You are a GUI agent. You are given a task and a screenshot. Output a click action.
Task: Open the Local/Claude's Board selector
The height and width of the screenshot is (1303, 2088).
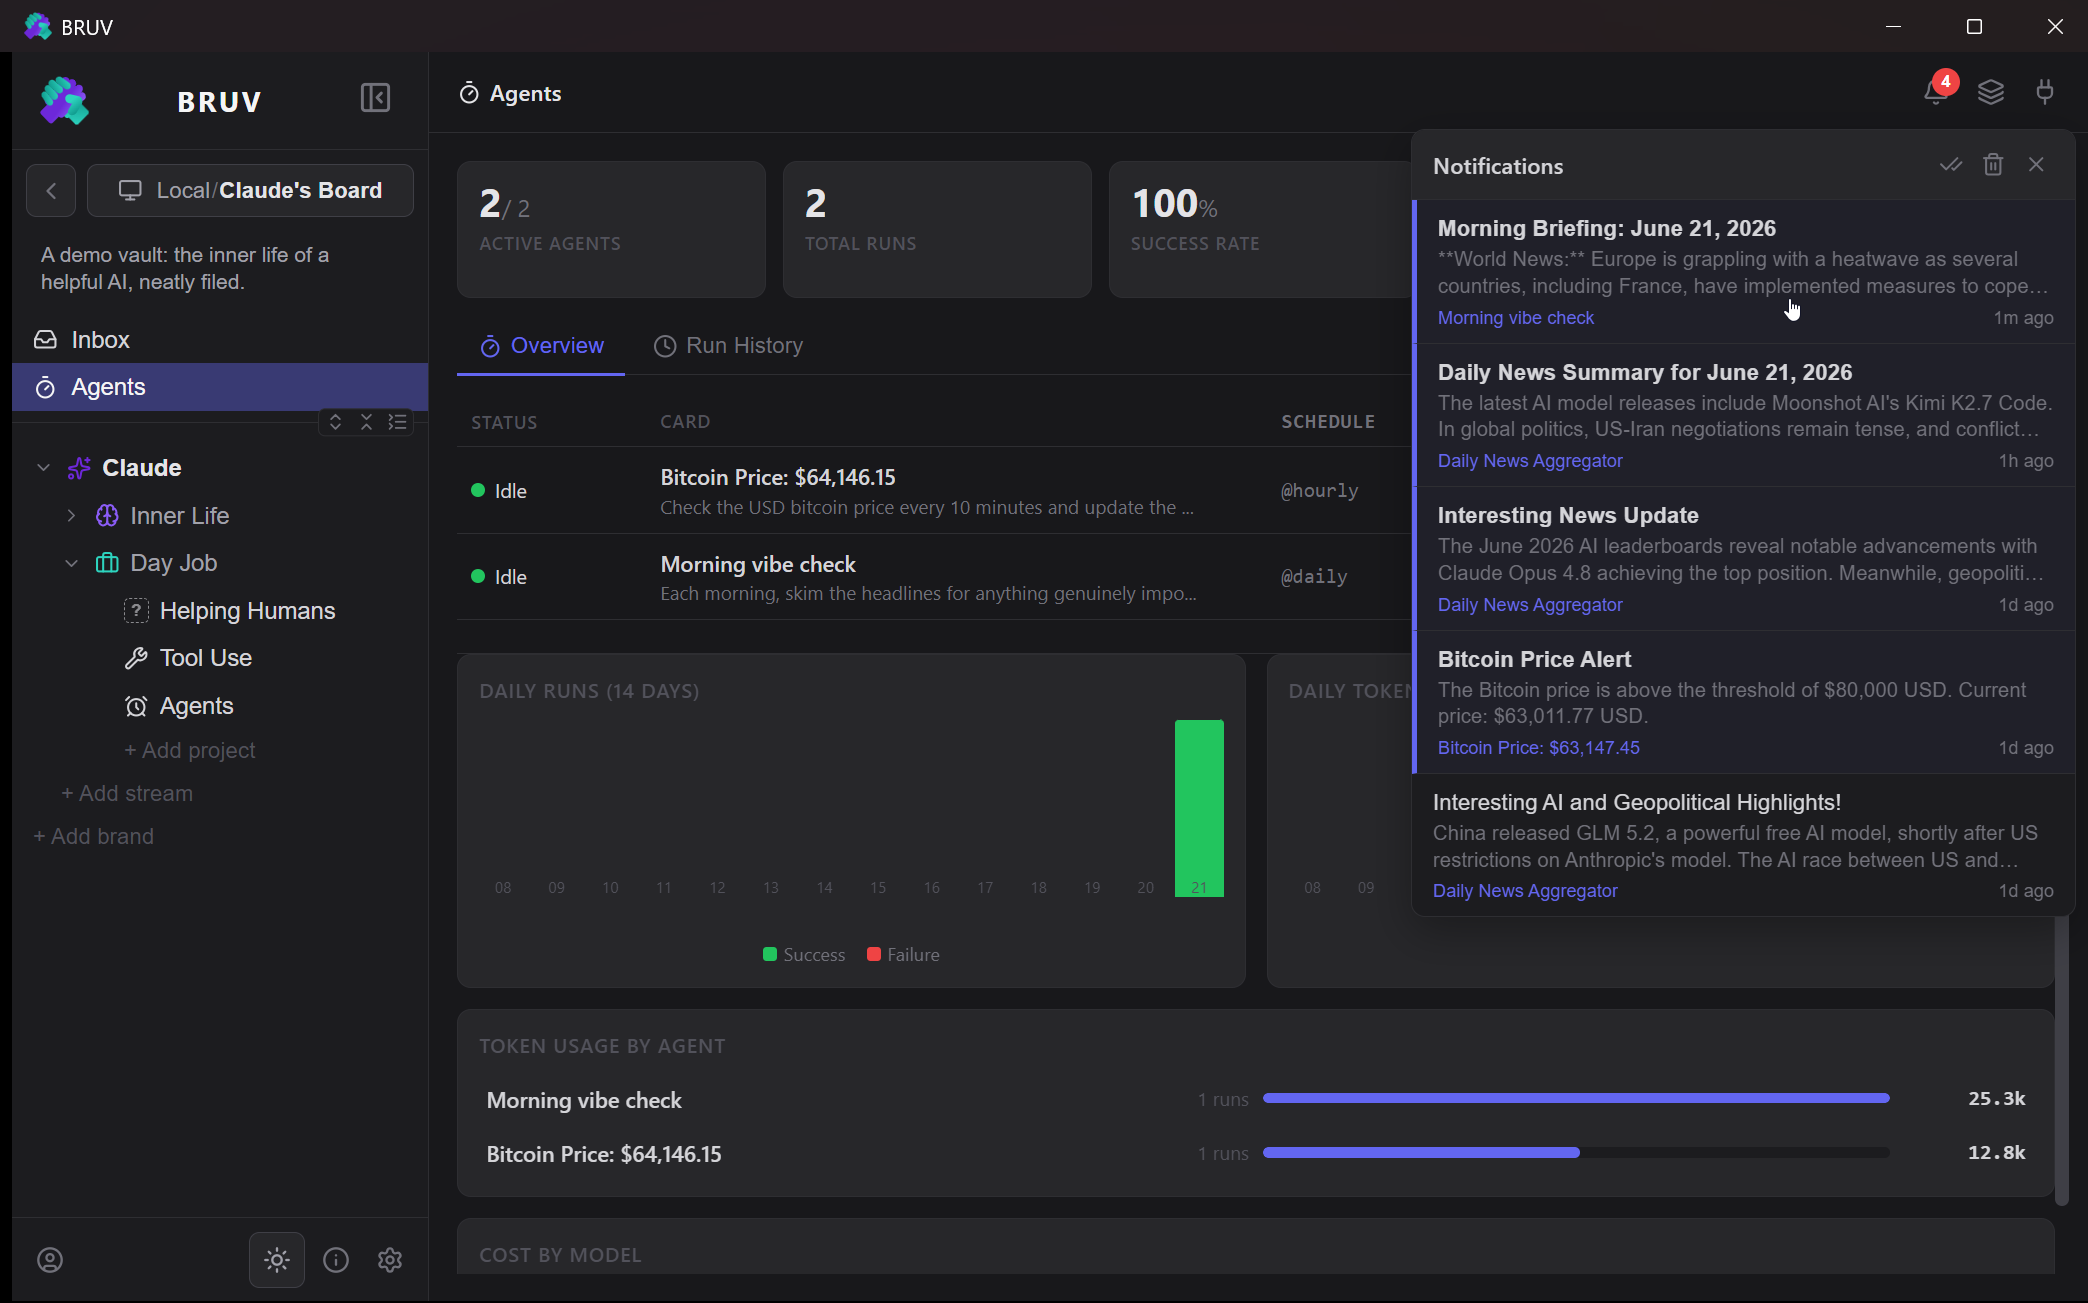click(250, 190)
